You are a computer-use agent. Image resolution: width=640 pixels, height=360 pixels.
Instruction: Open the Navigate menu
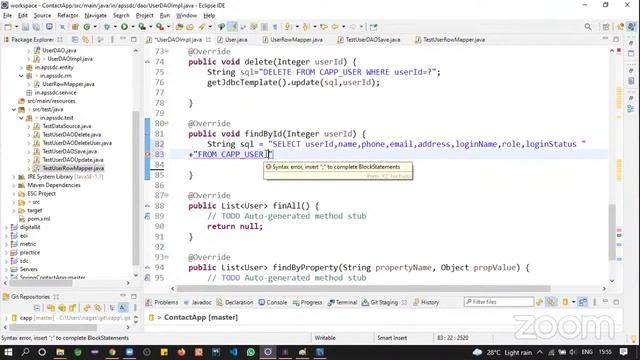pyautogui.click(x=96, y=15)
